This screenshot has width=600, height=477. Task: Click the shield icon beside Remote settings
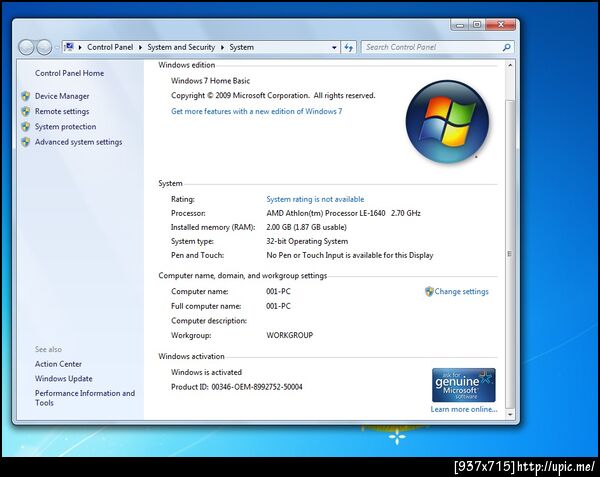pos(26,111)
